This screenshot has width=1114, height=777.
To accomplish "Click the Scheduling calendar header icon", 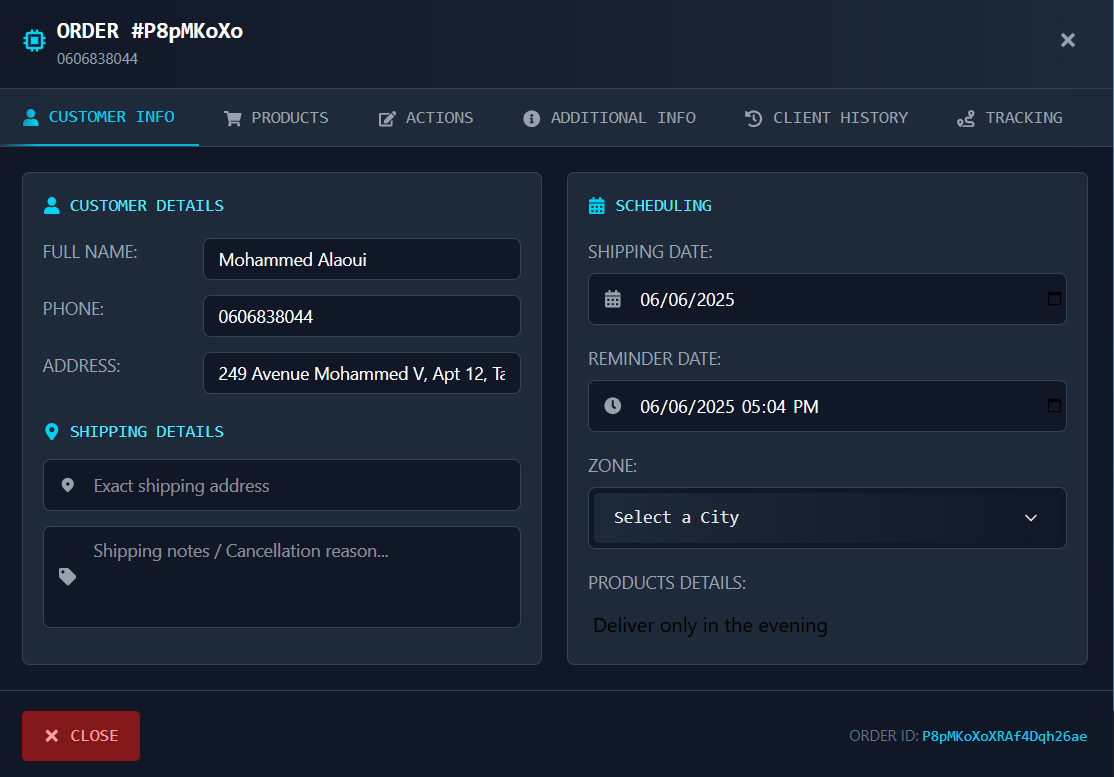I will pyautogui.click(x=597, y=206).
